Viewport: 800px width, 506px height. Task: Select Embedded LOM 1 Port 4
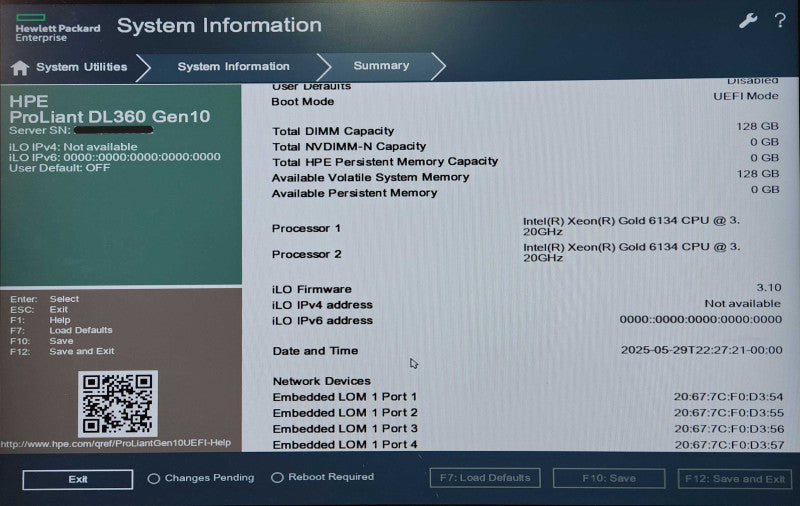click(x=345, y=445)
